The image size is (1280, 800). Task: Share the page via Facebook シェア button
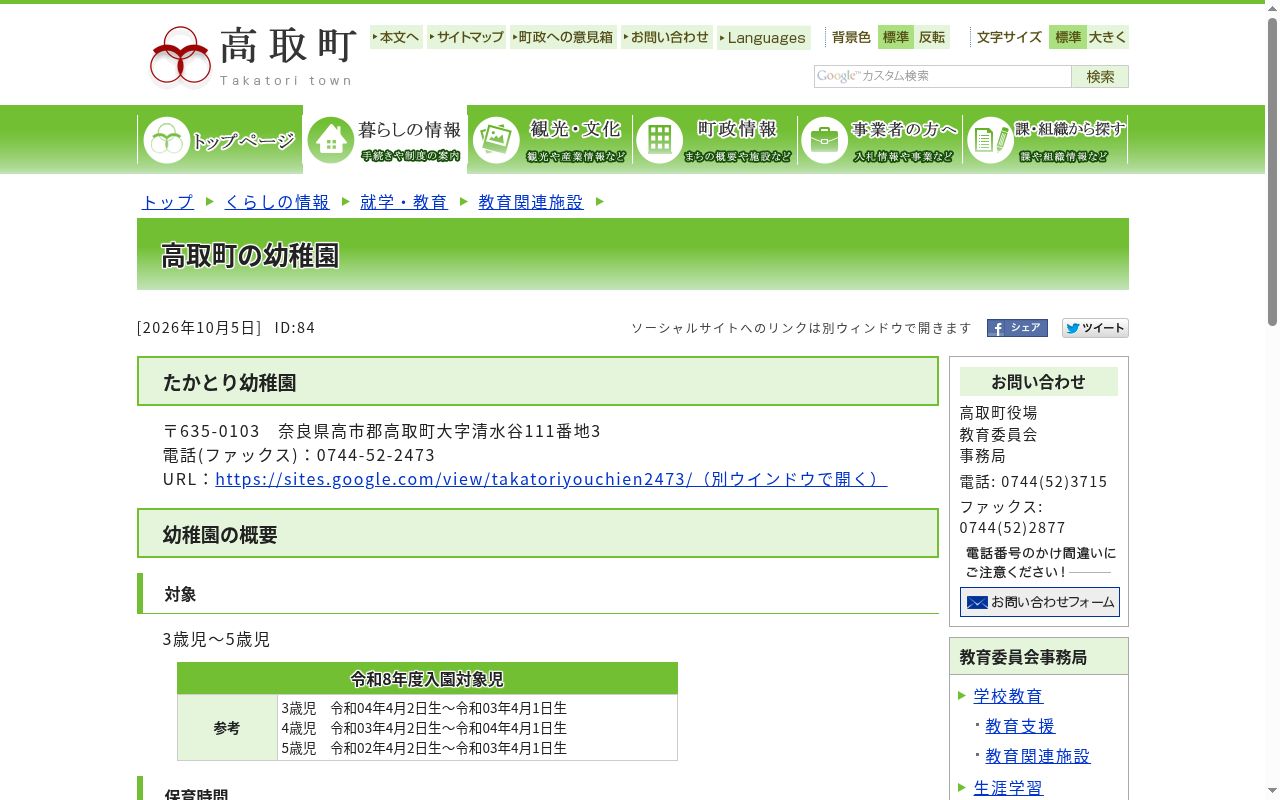pos(1017,328)
